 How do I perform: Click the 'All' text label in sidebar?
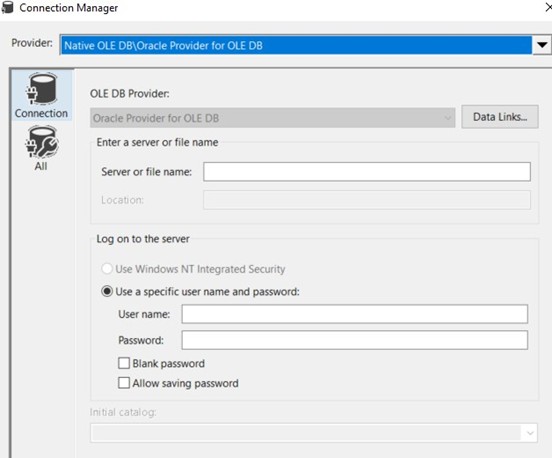41,166
